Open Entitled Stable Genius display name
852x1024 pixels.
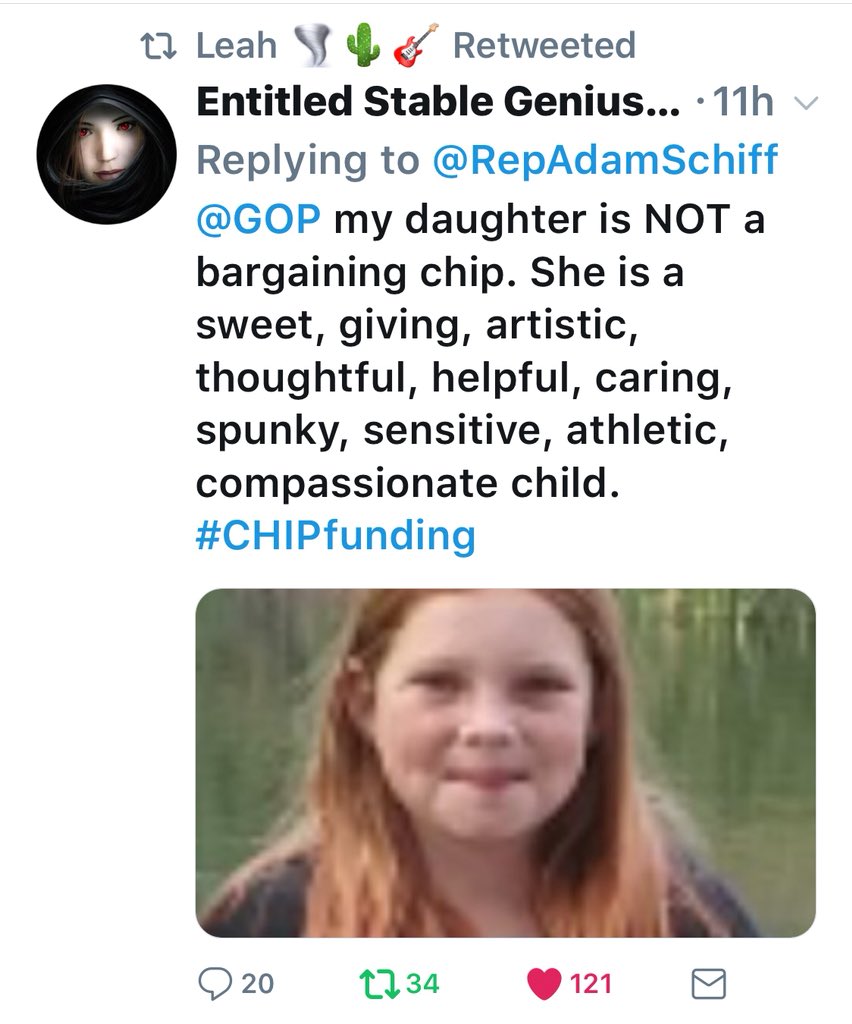(x=438, y=103)
